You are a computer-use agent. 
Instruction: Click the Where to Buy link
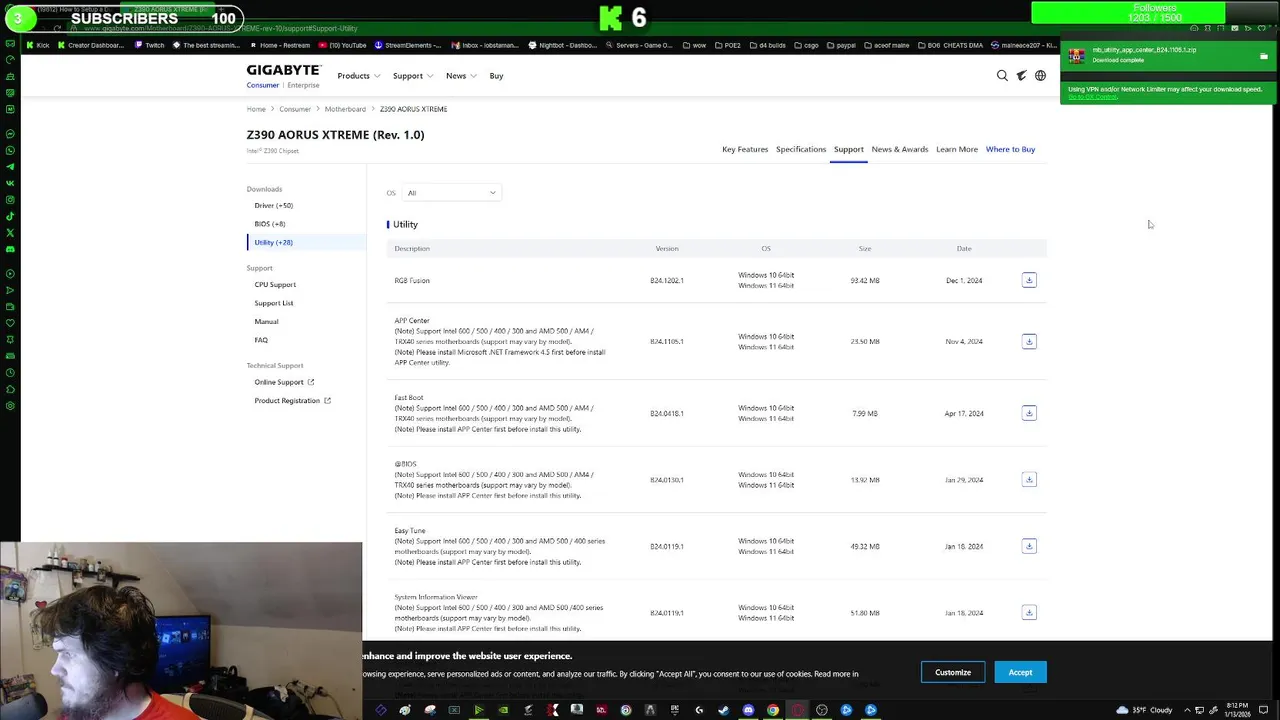tap(1010, 149)
